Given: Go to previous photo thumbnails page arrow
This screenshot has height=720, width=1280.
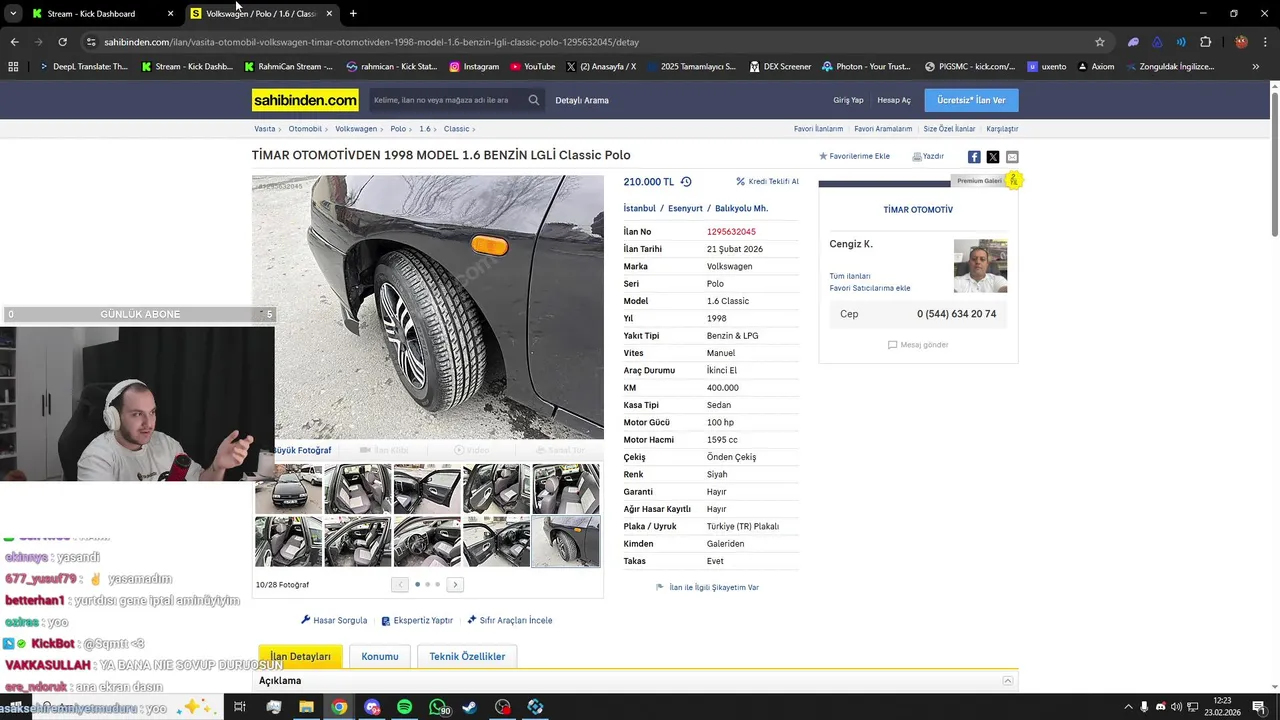Looking at the screenshot, I should tap(400, 585).
